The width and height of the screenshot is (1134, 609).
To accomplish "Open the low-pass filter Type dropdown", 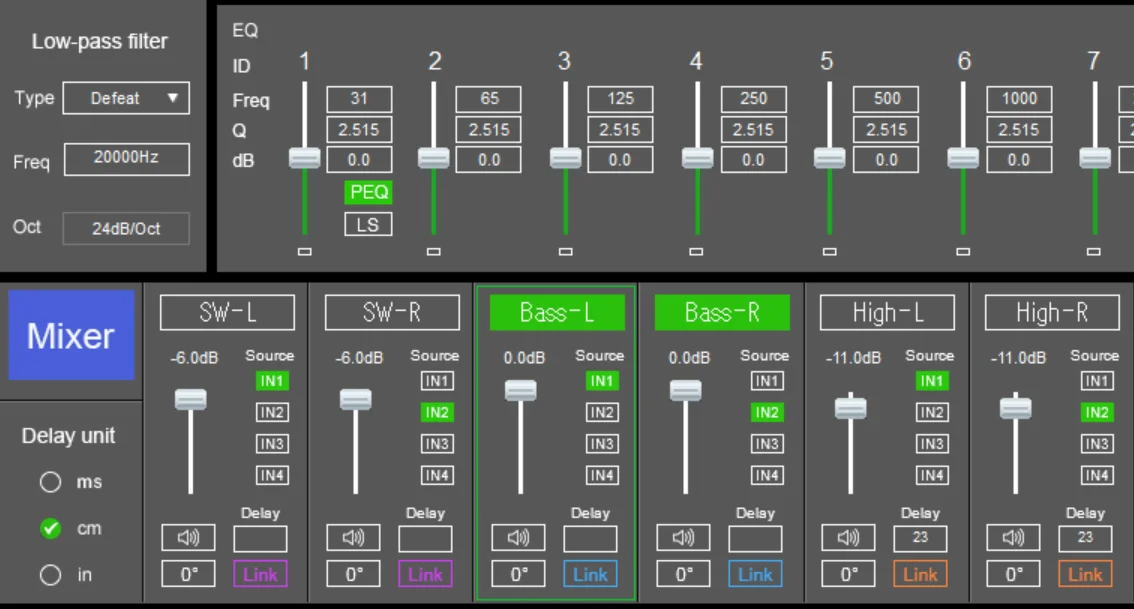I will [x=126, y=98].
